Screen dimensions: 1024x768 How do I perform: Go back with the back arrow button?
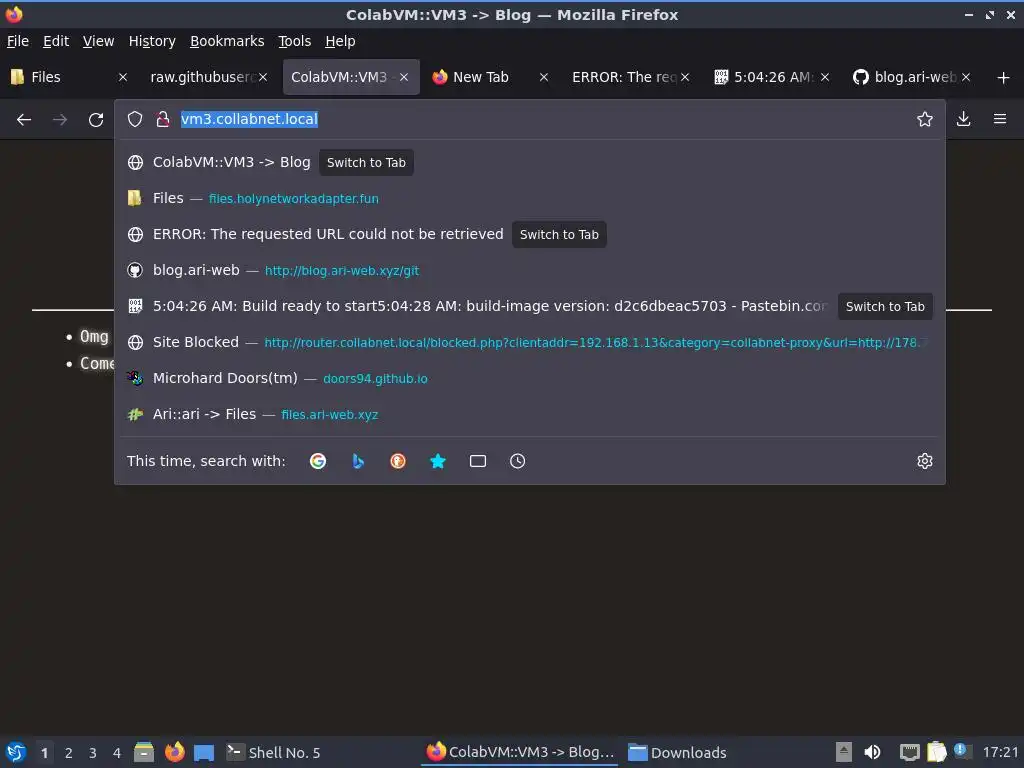(x=24, y=120)
